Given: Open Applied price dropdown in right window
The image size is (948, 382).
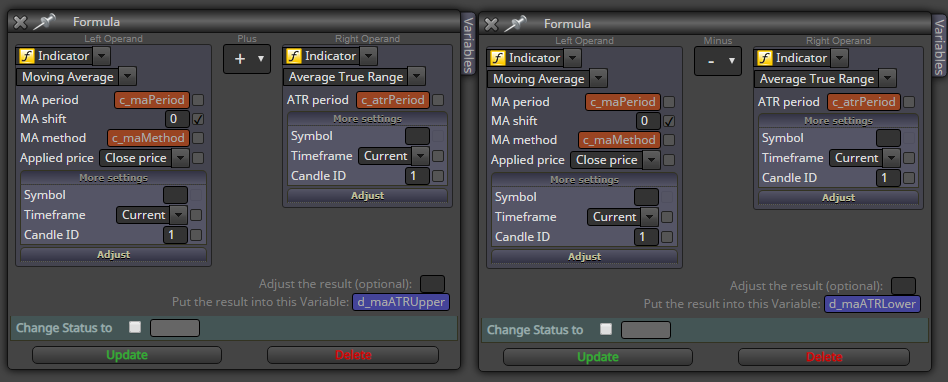Looking at the screenshot, I should pyautogui.click(x=651, y=160).
